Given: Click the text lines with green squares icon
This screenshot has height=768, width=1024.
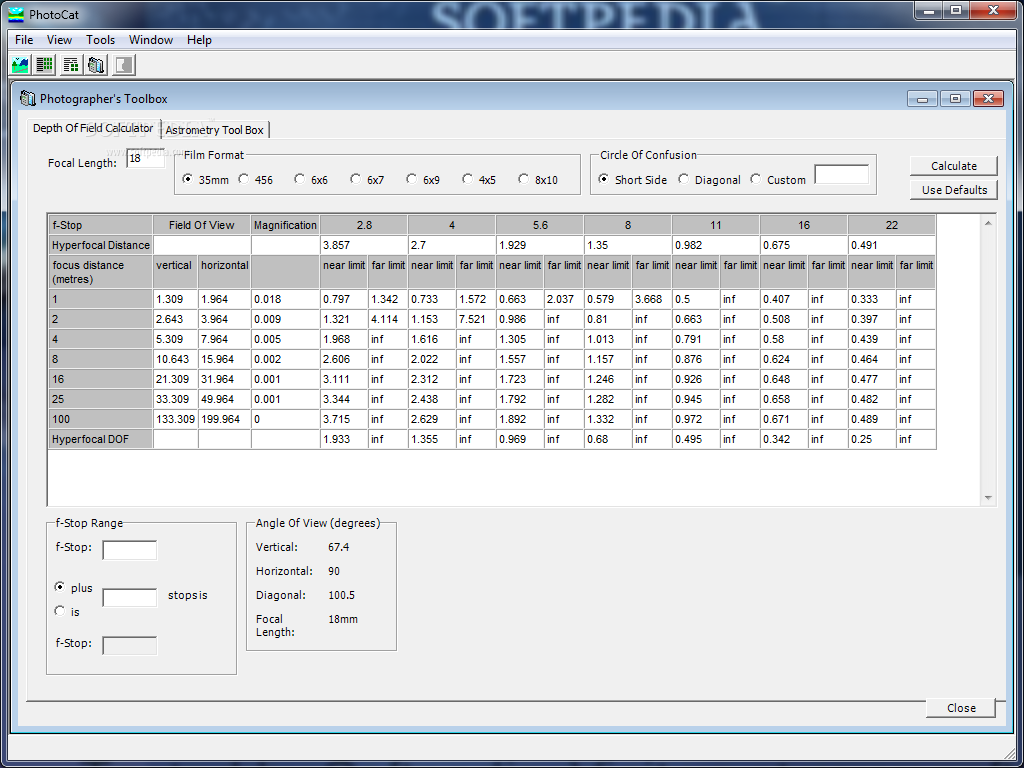Looking at the screenshot, I should (x=71, y=65).
